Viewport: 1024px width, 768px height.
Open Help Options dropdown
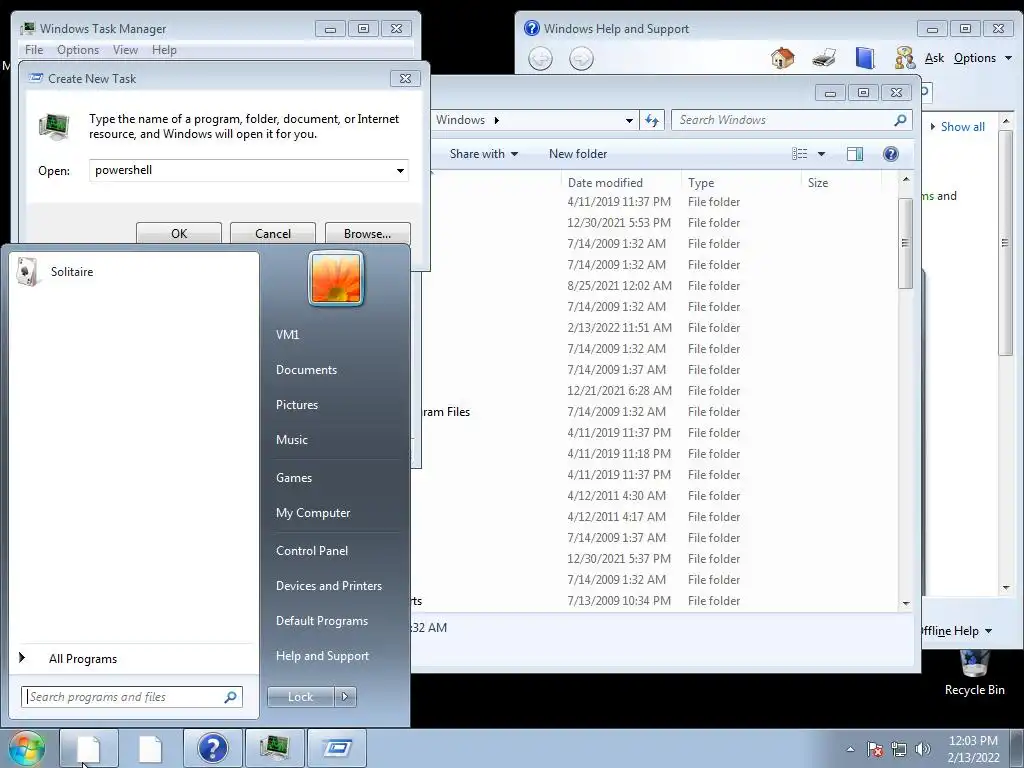coord(982,58)
